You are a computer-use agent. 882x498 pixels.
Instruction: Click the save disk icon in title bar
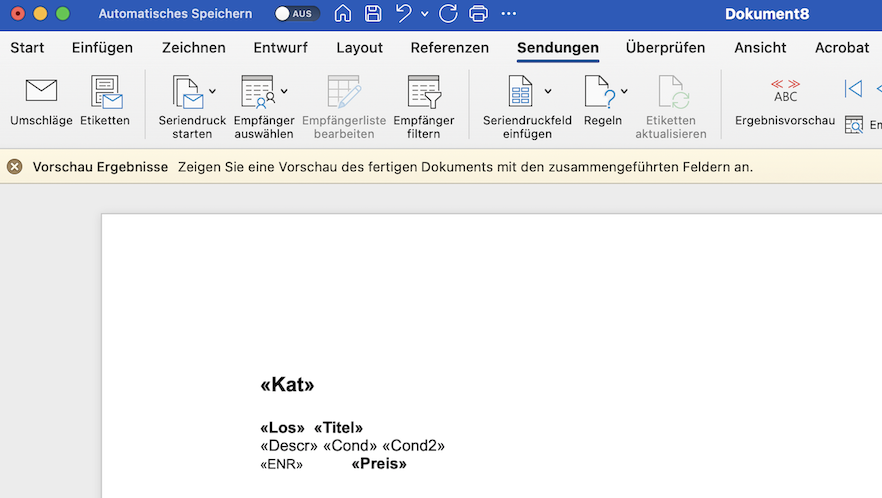373,14
